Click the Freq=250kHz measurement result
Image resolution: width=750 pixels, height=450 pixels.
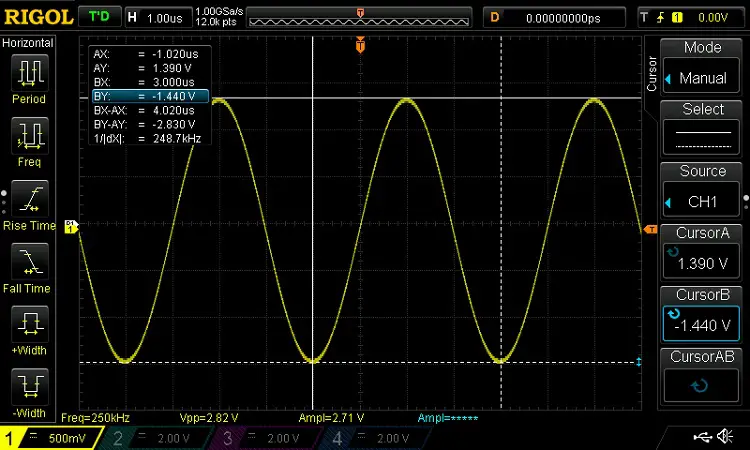[95, 418]
